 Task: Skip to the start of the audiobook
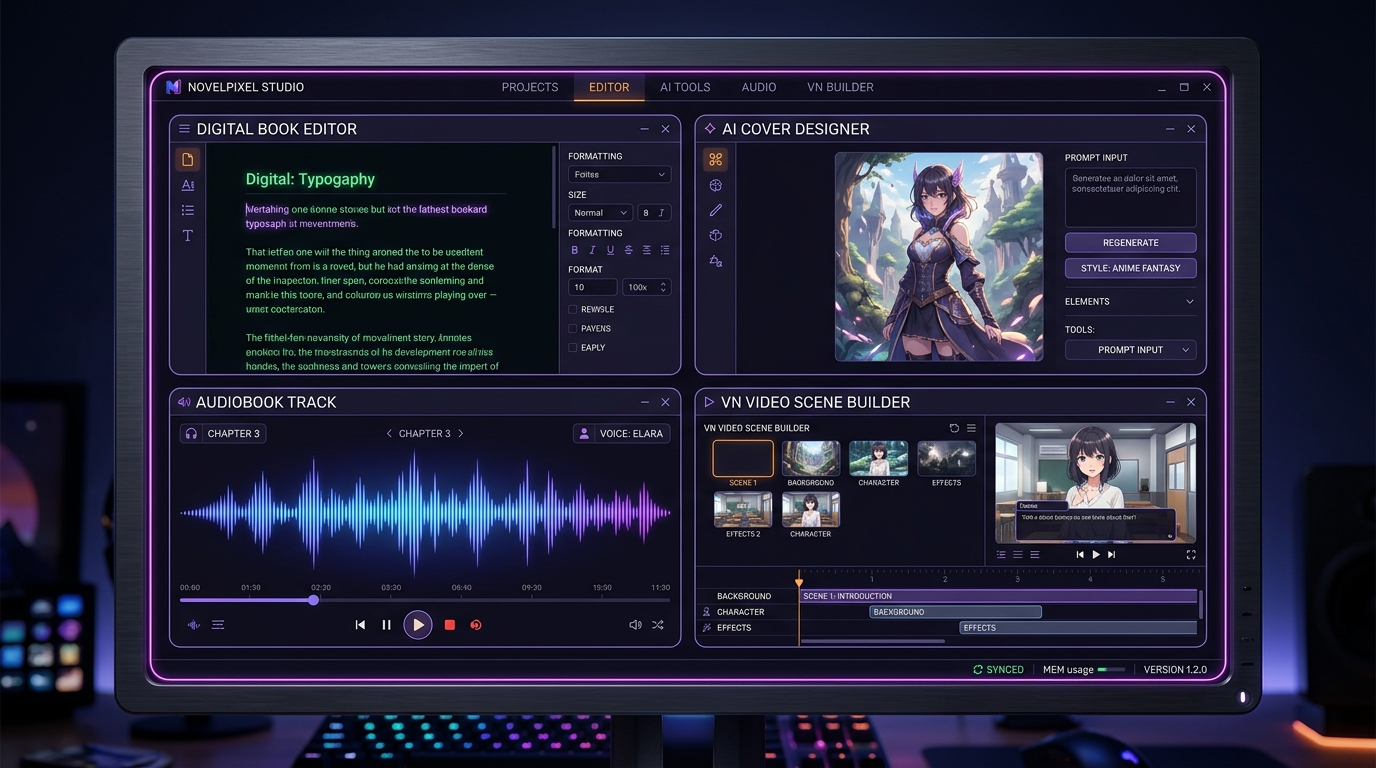[x=360, y=625]
